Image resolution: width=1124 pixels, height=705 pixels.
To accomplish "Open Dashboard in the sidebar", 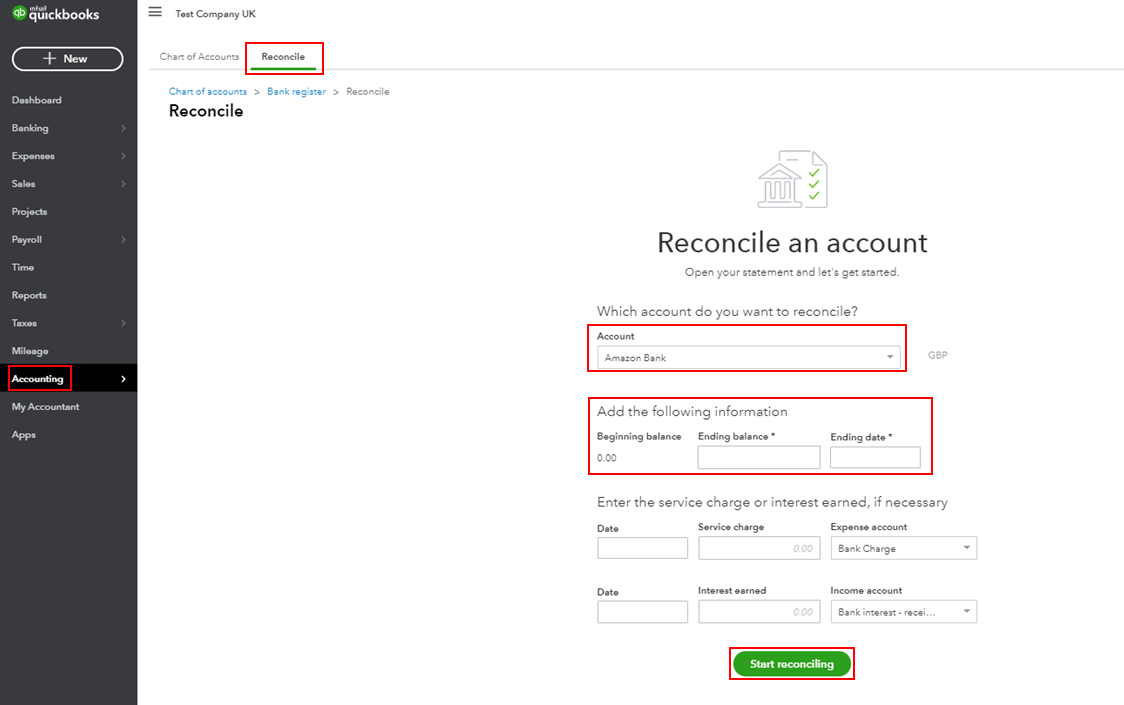I will (37, 100).
